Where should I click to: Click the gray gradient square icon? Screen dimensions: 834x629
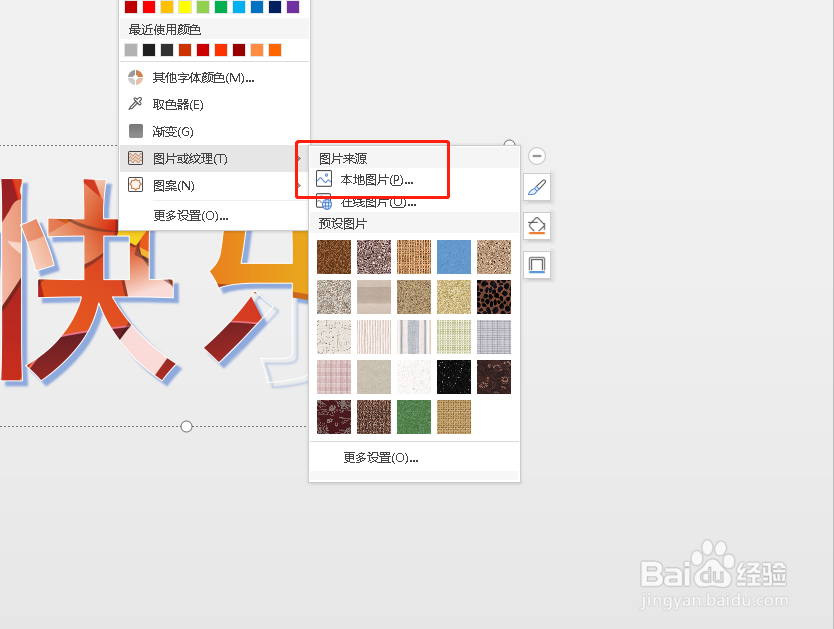(136, 131)
